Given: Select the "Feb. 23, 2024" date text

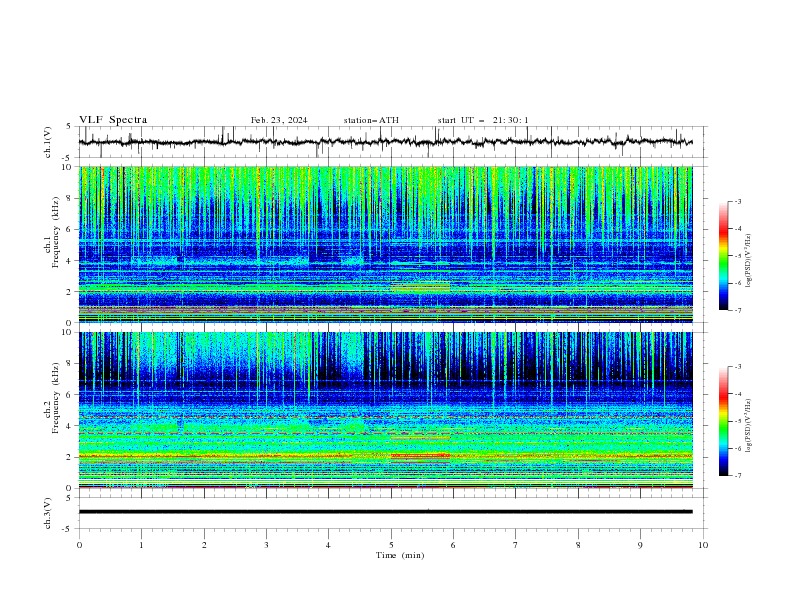Looking at the screenshot, I should [x=279, y=120].
